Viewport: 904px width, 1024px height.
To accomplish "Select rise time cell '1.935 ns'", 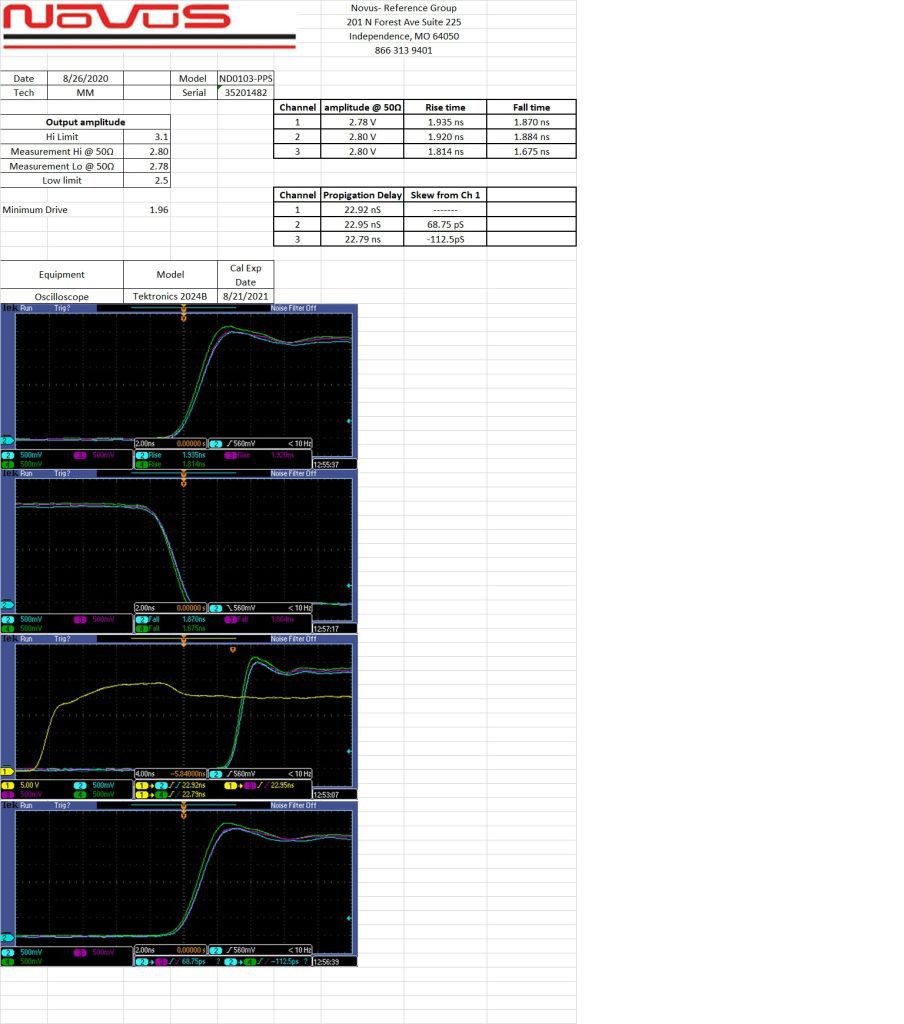I will [445, 122].
